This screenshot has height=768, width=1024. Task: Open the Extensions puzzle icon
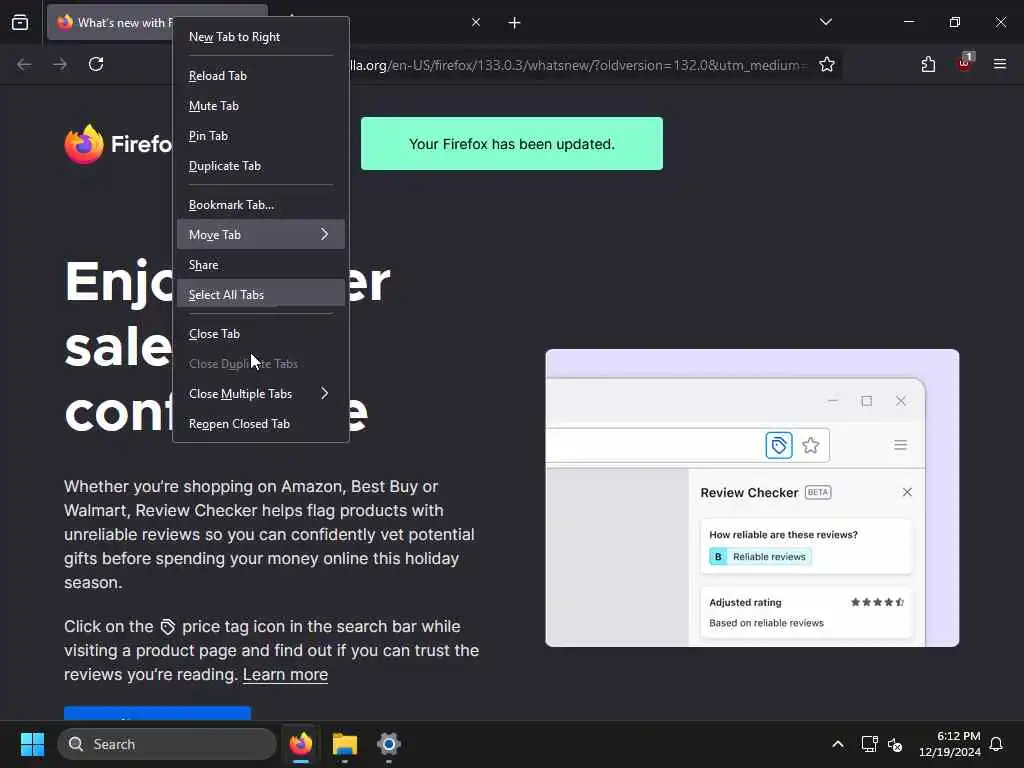click(x=928, y=64)
